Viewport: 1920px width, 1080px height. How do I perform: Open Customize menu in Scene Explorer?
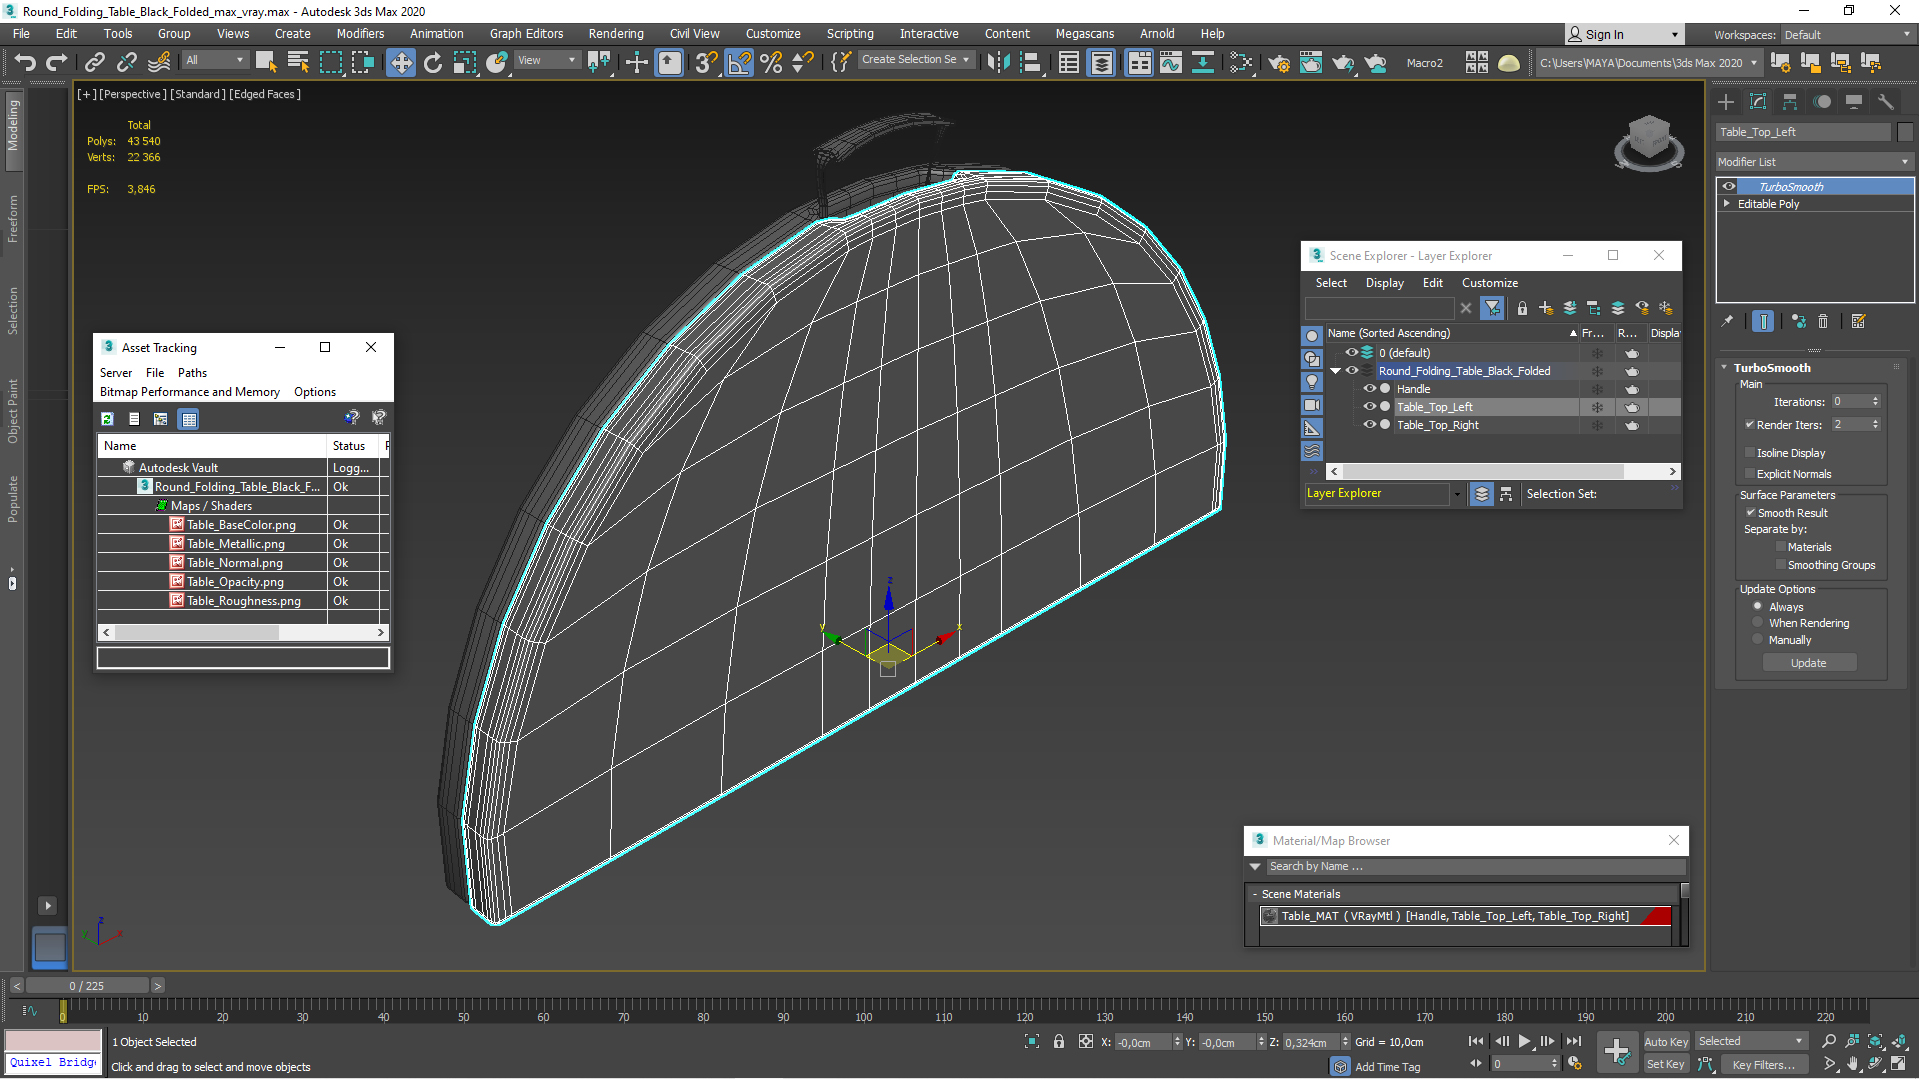tap(1489, 283)
